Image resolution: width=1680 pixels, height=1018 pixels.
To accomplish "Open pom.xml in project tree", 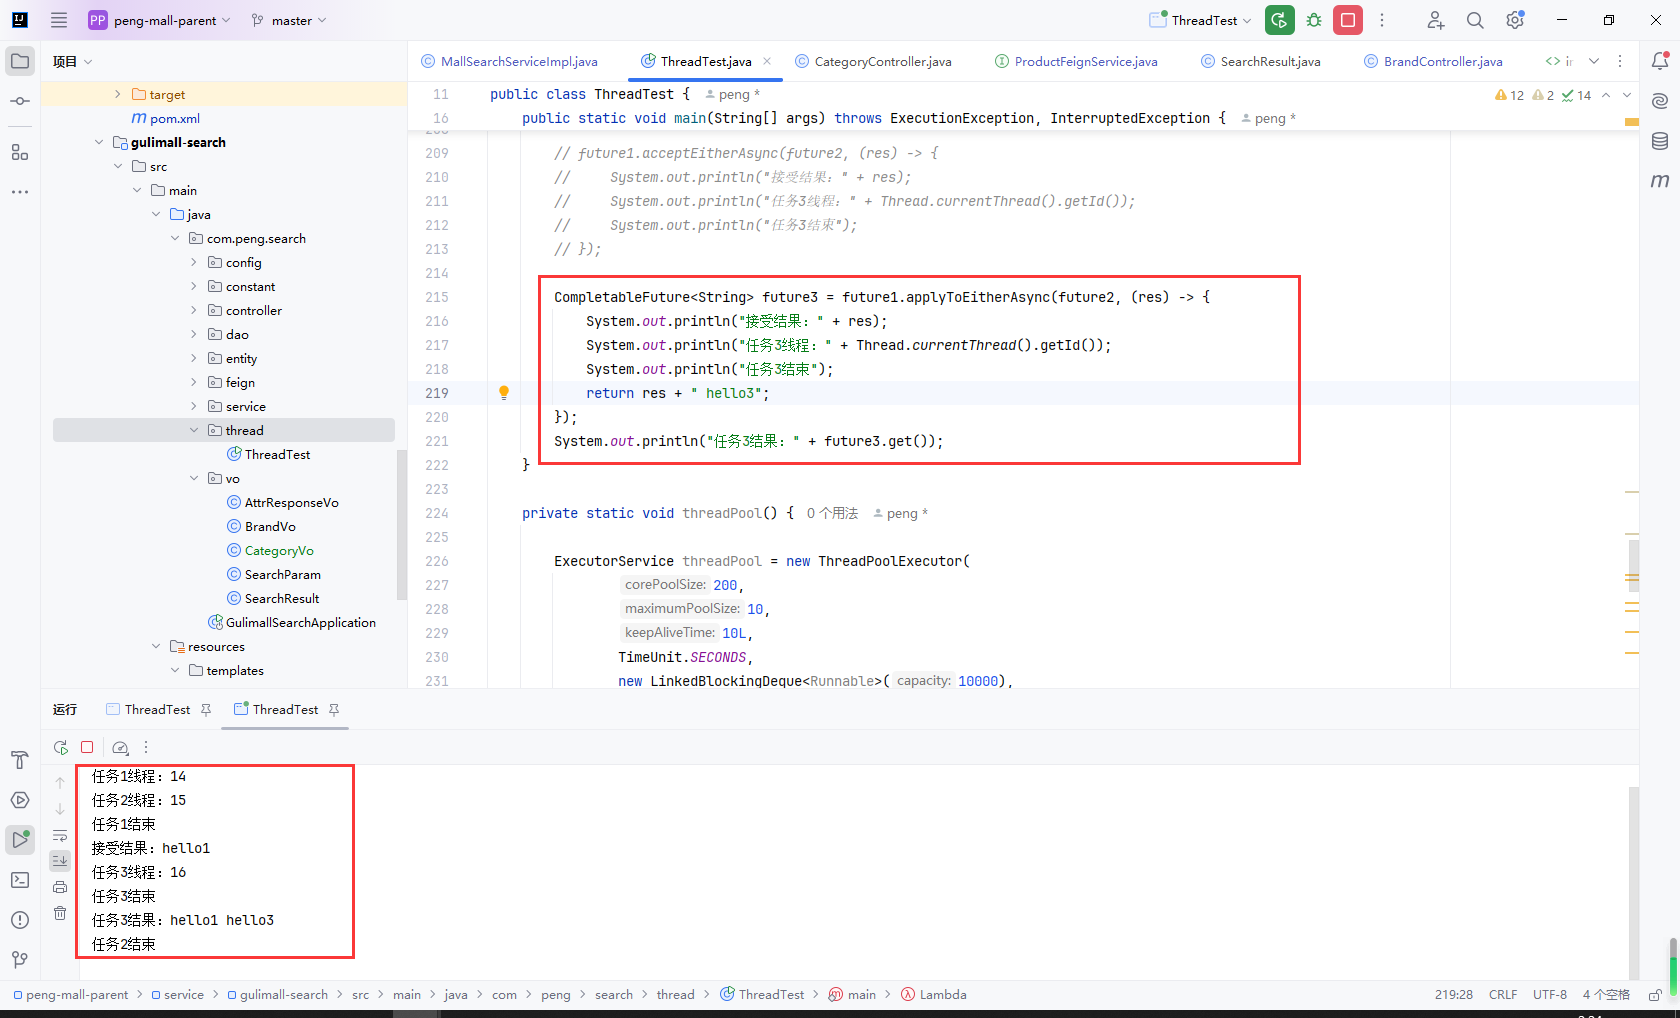I will tap(166, 118).
